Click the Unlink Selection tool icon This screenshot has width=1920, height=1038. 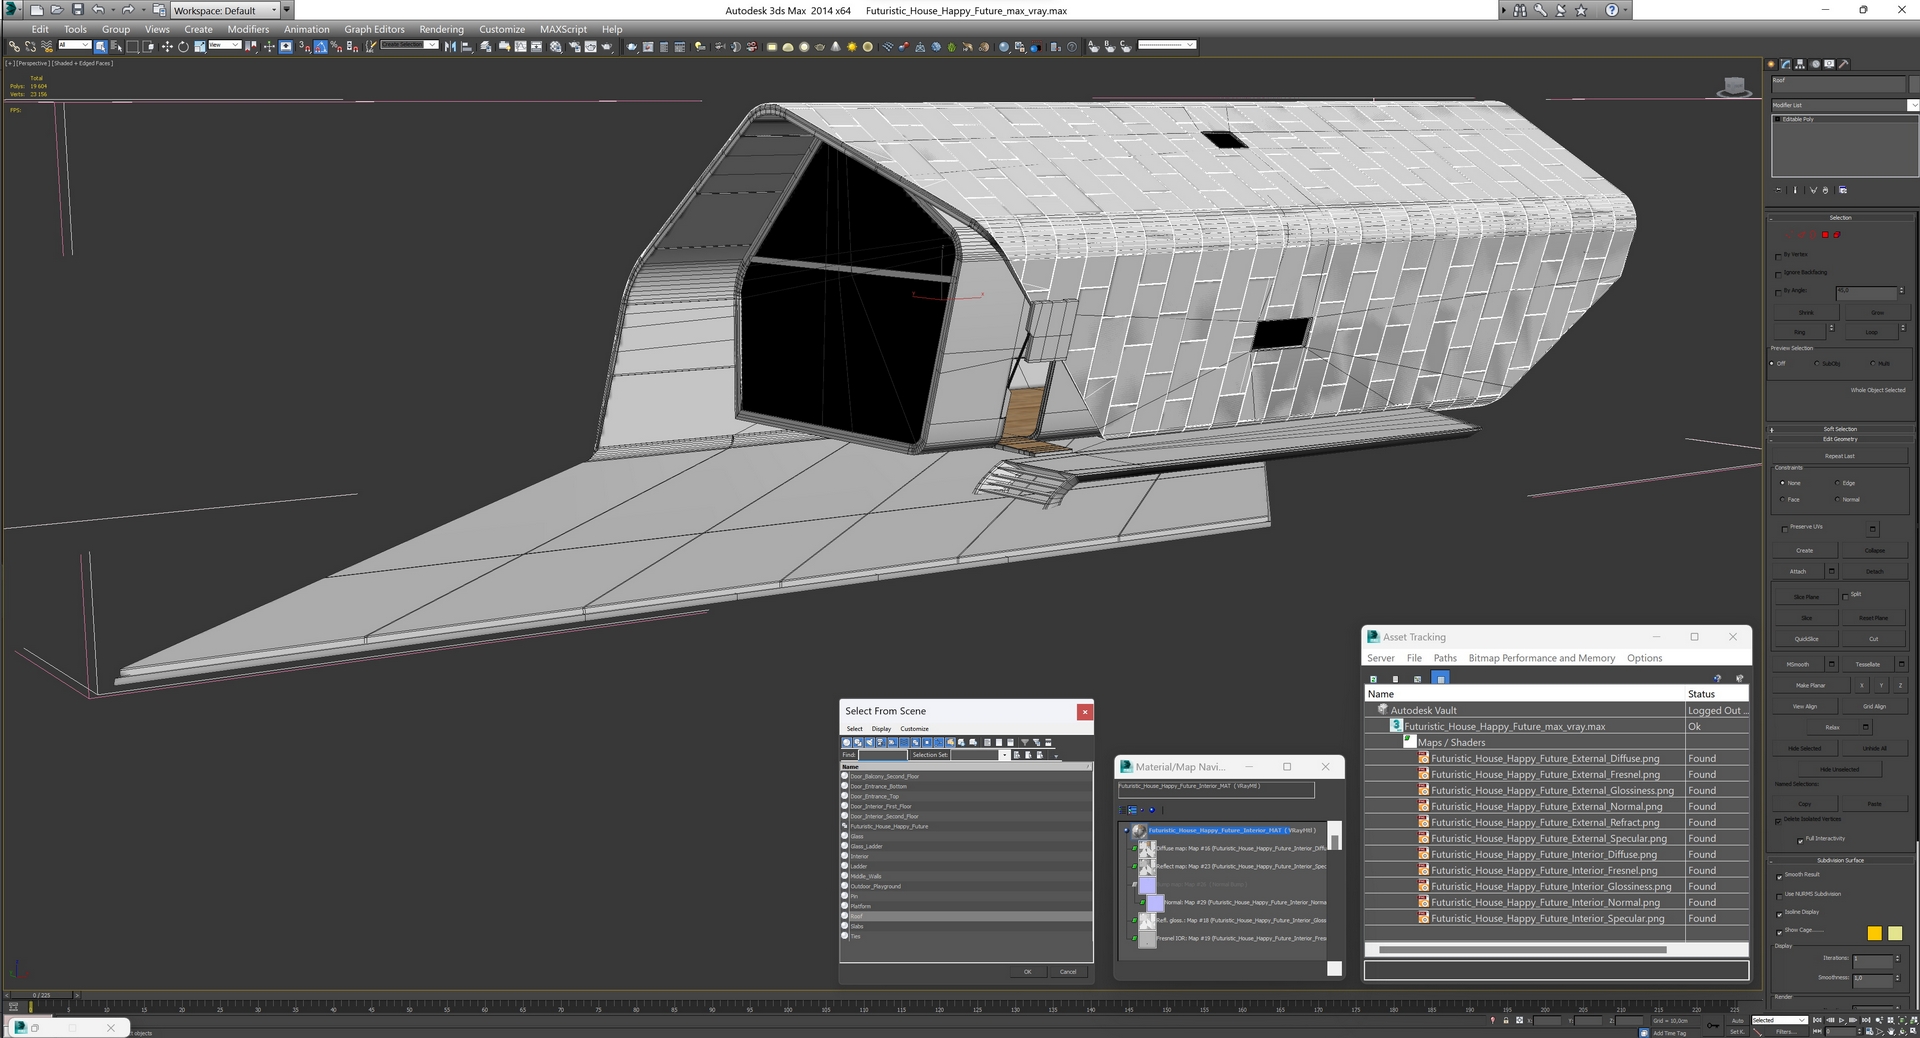[30, 46]
